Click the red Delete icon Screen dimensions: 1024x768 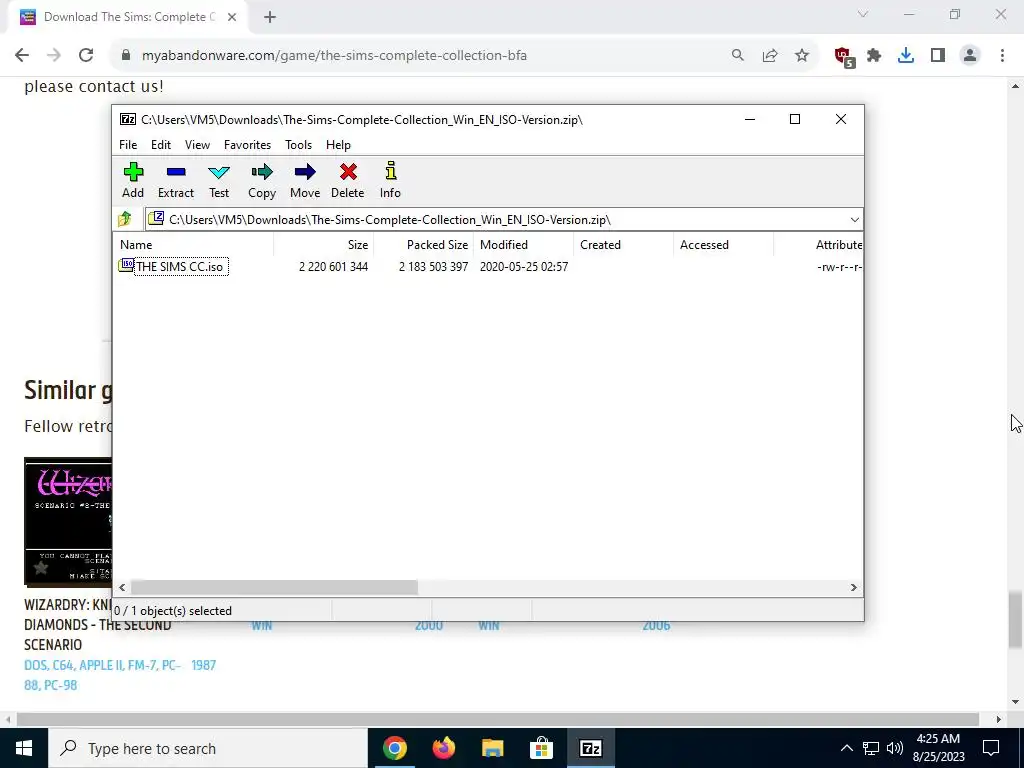[x=347, y=180]
